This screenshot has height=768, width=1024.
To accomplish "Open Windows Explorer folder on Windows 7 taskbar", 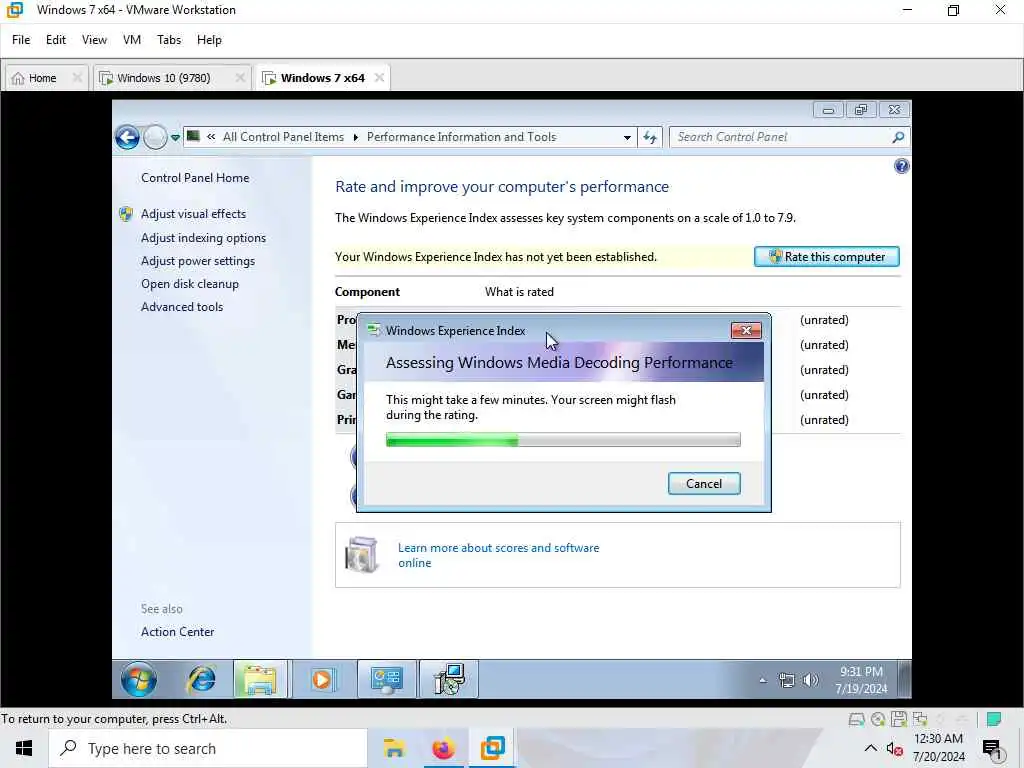I will [x=260, y=679].
